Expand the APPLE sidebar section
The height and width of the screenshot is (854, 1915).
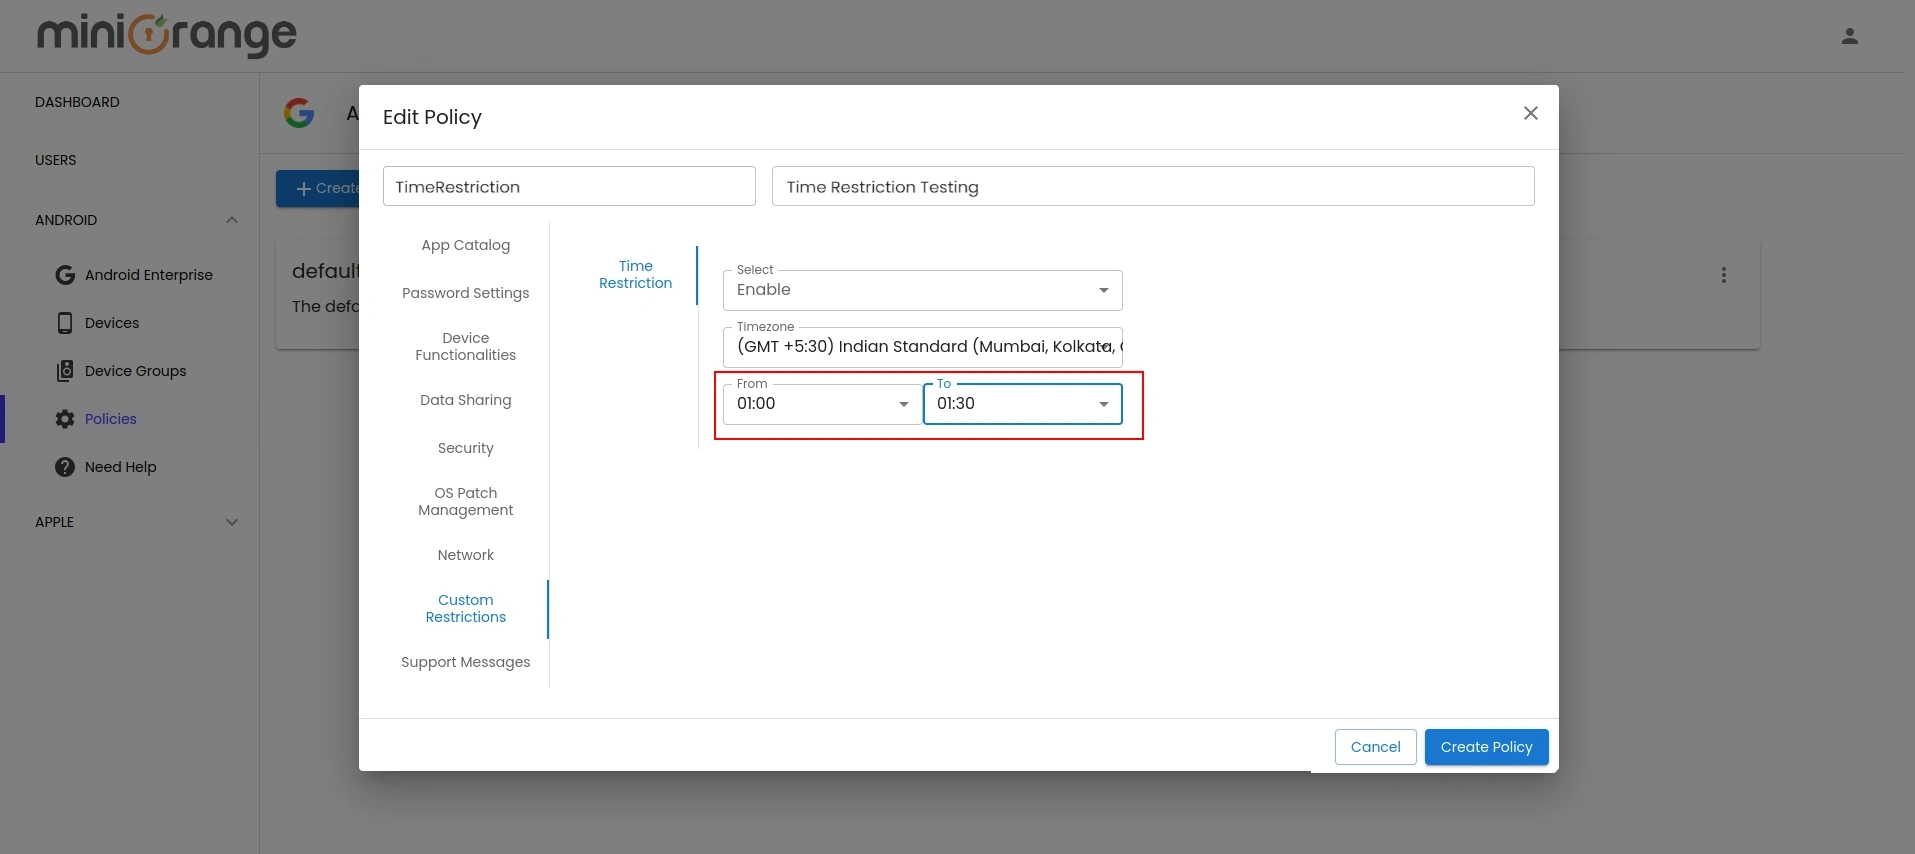[232, 522]
